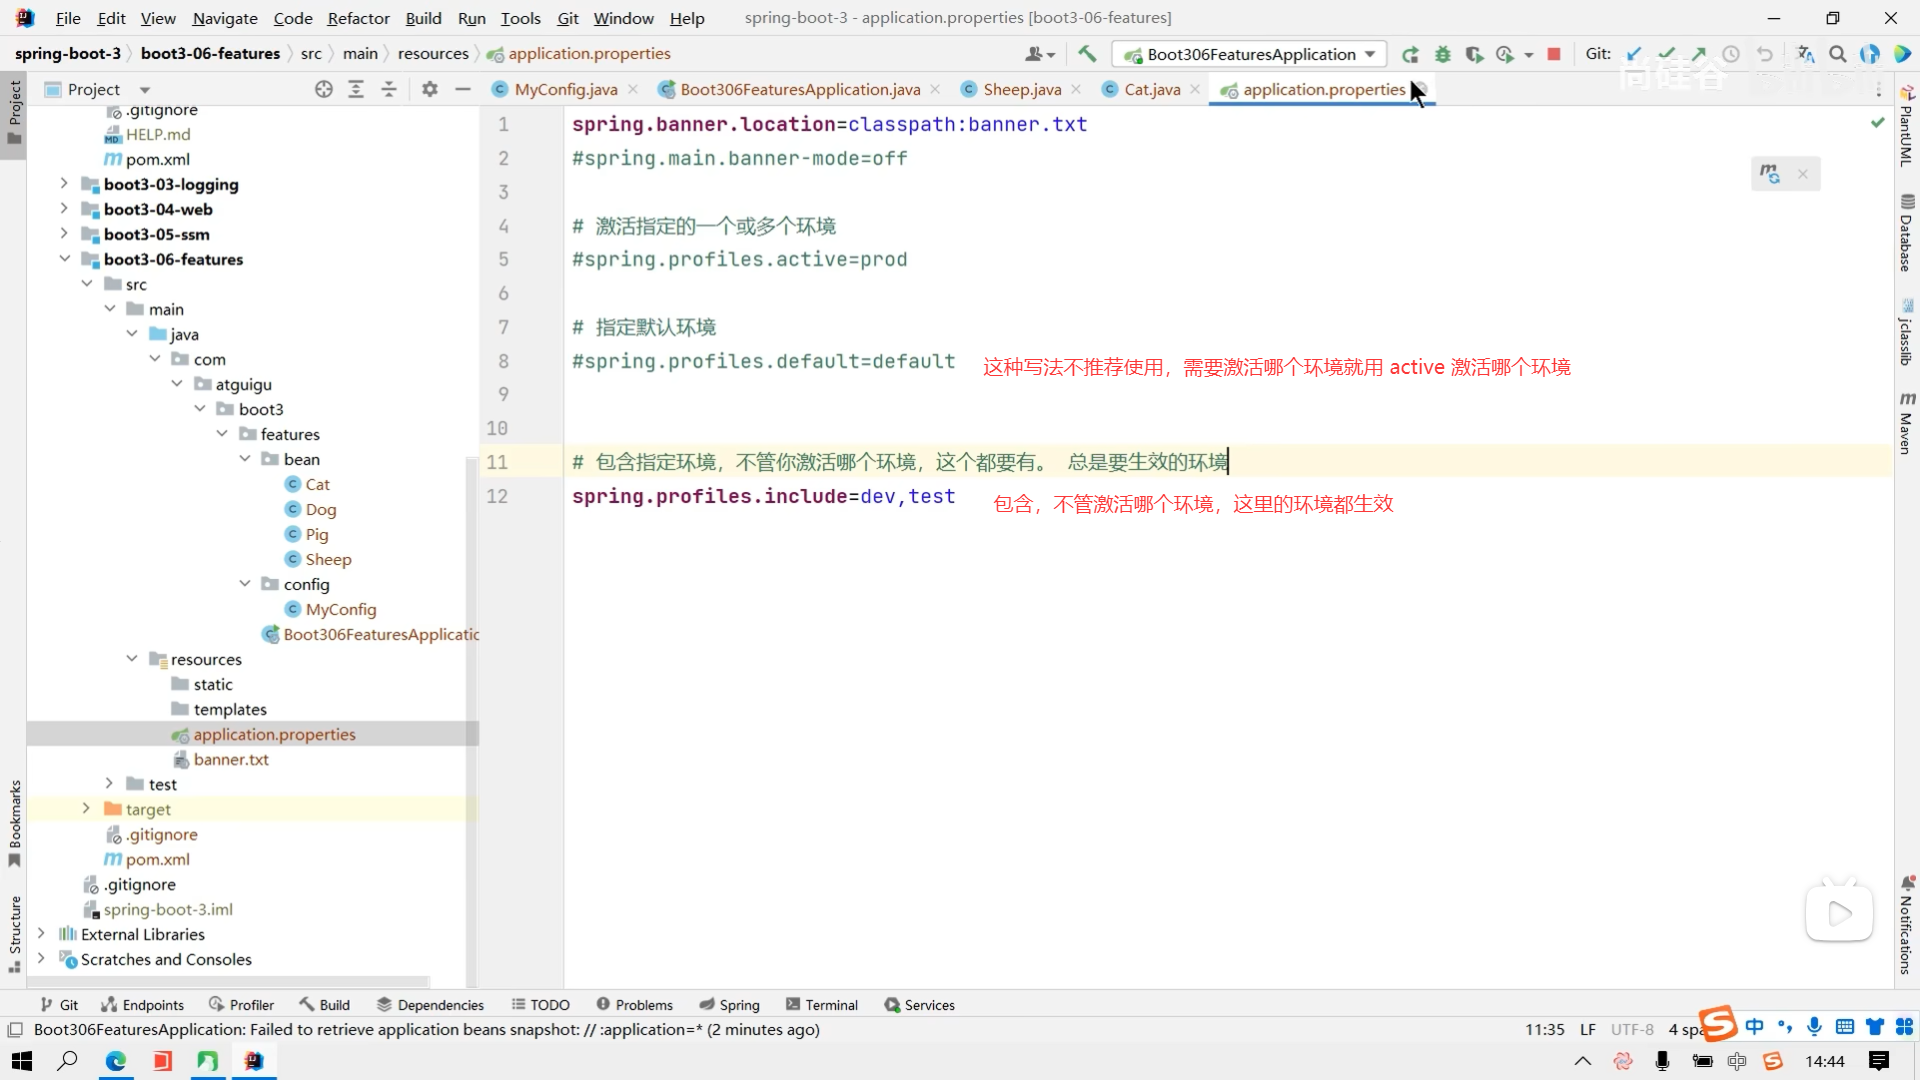Image resolution: width=1920 pixels, height=1080 pixels.
Task: Click Git commit checkmark icon
Action: tap(1666, 54)
